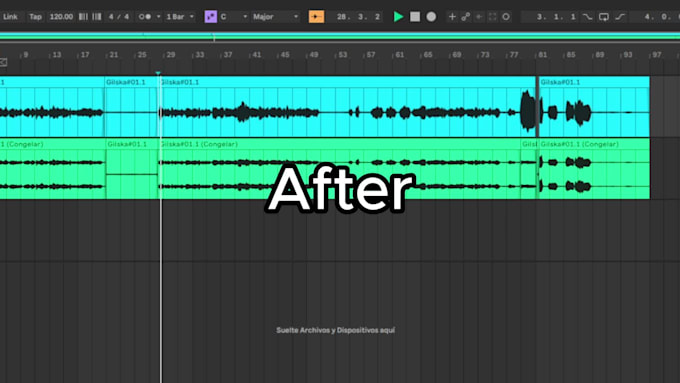Image resolution: width=680 pixels, height=383 pixels.
Task: Select the short green clip labeled Gilsl
Action: coord(529,169)
